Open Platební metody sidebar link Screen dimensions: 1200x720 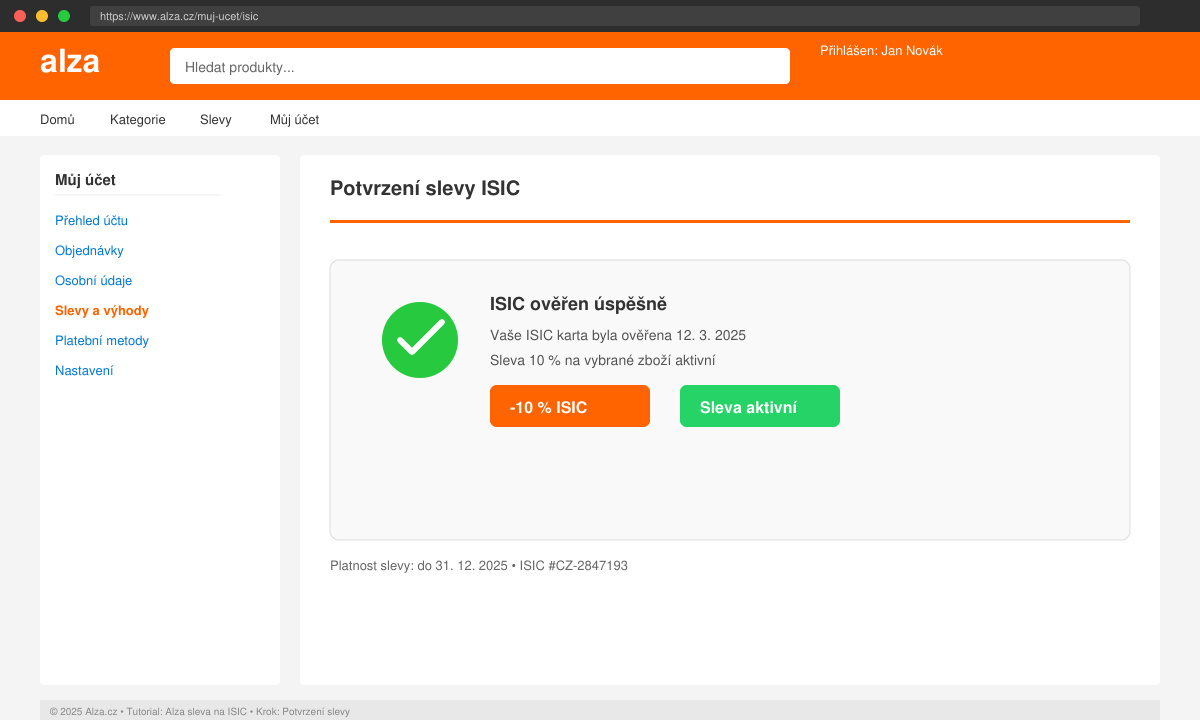pyautogui.click(x=102, y=341)
